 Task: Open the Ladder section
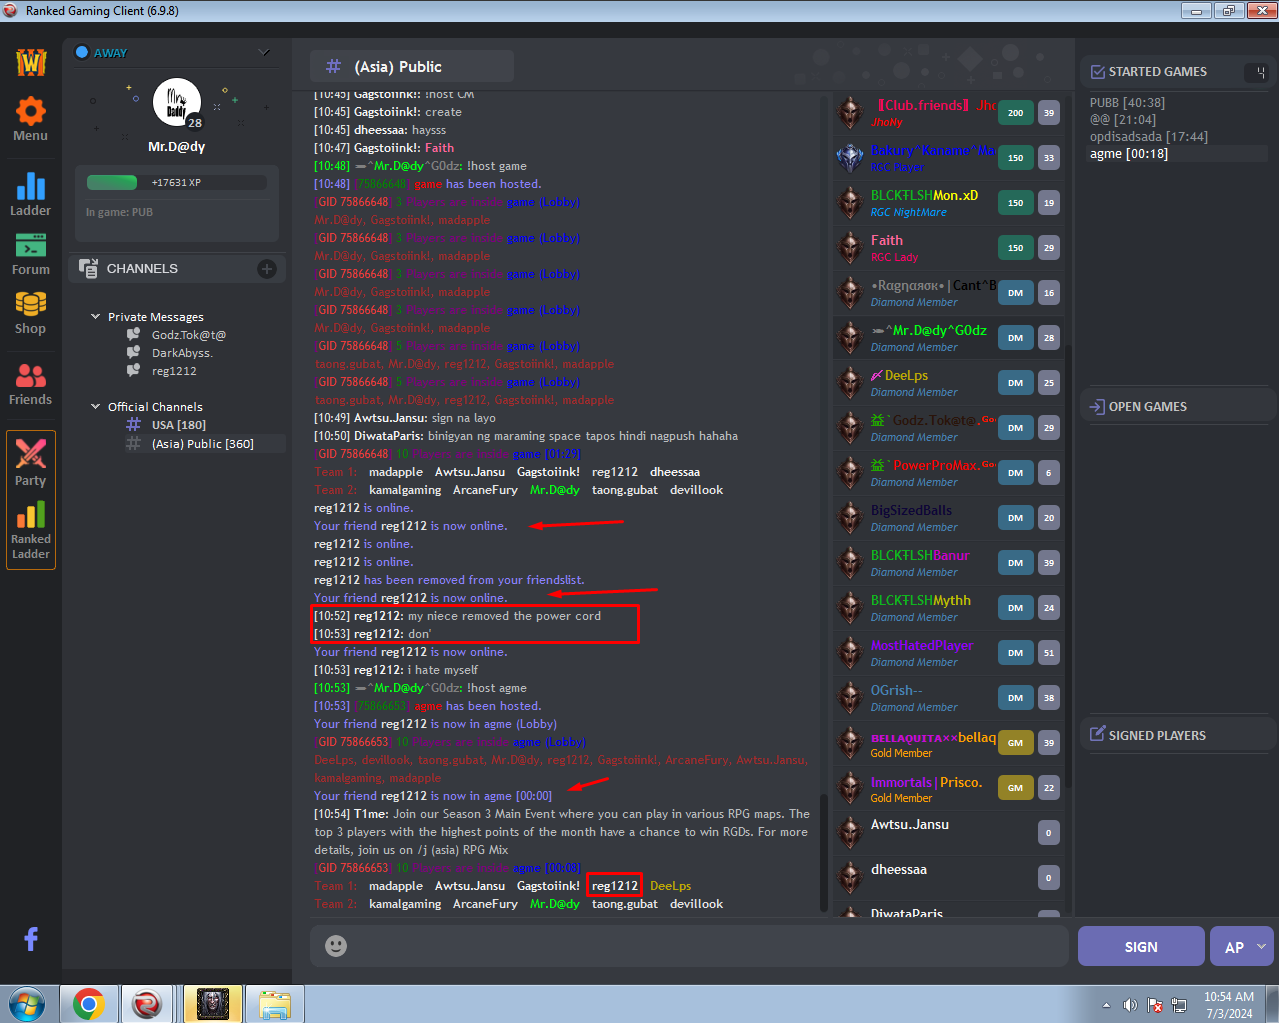pyautogui.click(x=30, y=194)
